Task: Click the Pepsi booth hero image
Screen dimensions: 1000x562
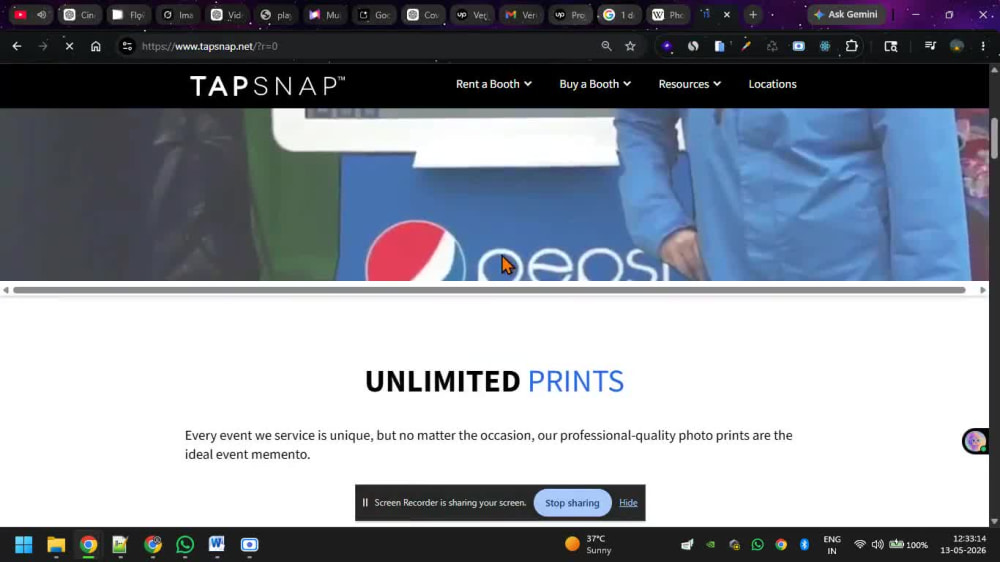Action: click(494, 195)
